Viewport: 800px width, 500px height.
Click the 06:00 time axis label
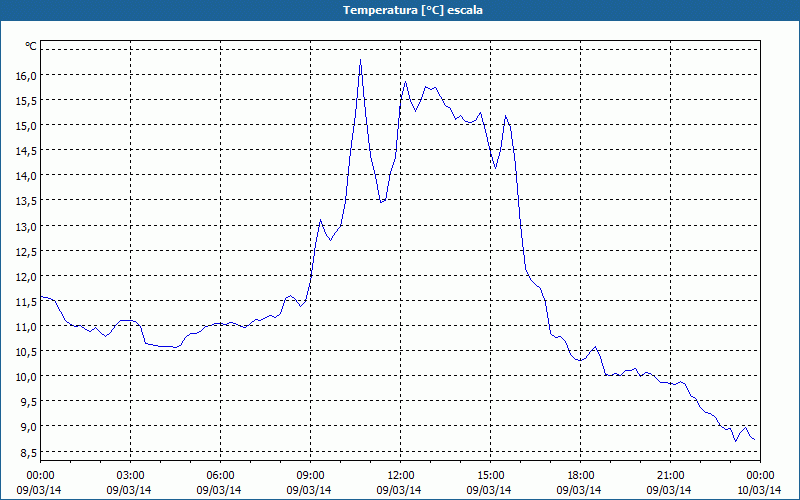(x=219, y=476)
